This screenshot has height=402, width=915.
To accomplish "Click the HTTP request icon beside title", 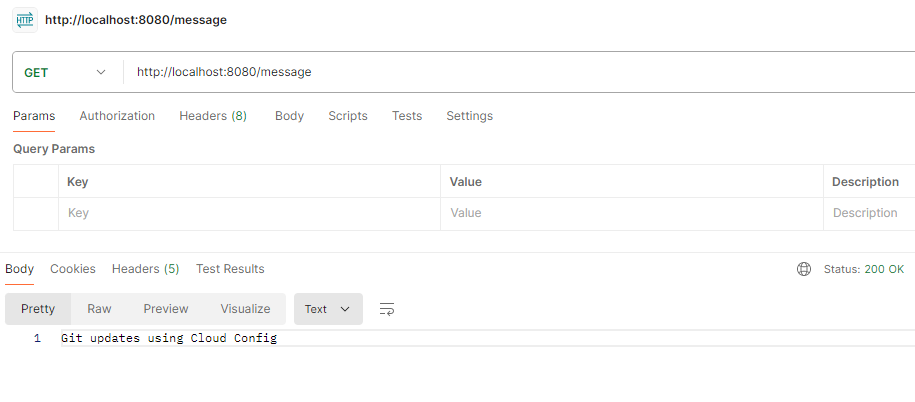I will pos(24,20).
